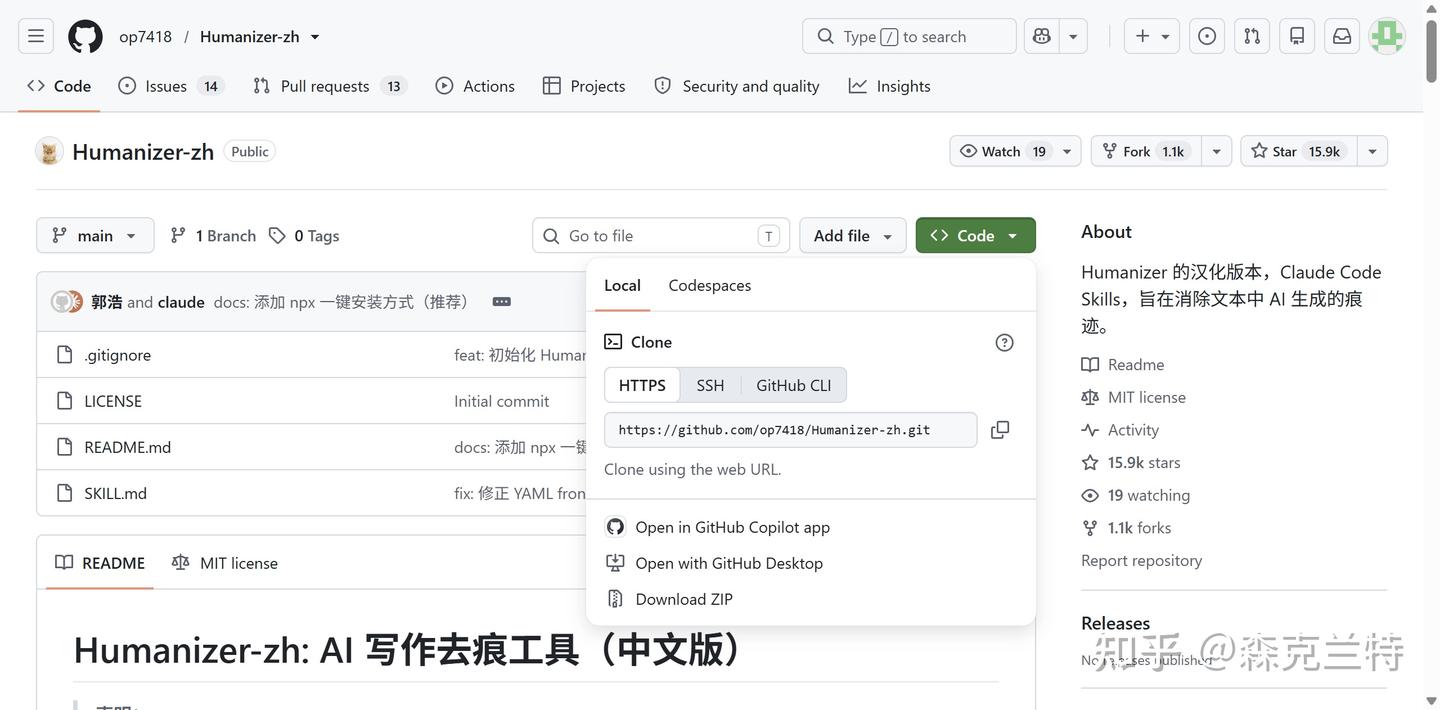Select the MIT license tab below files
This screenshot has height=710, width=1440.
225,563
